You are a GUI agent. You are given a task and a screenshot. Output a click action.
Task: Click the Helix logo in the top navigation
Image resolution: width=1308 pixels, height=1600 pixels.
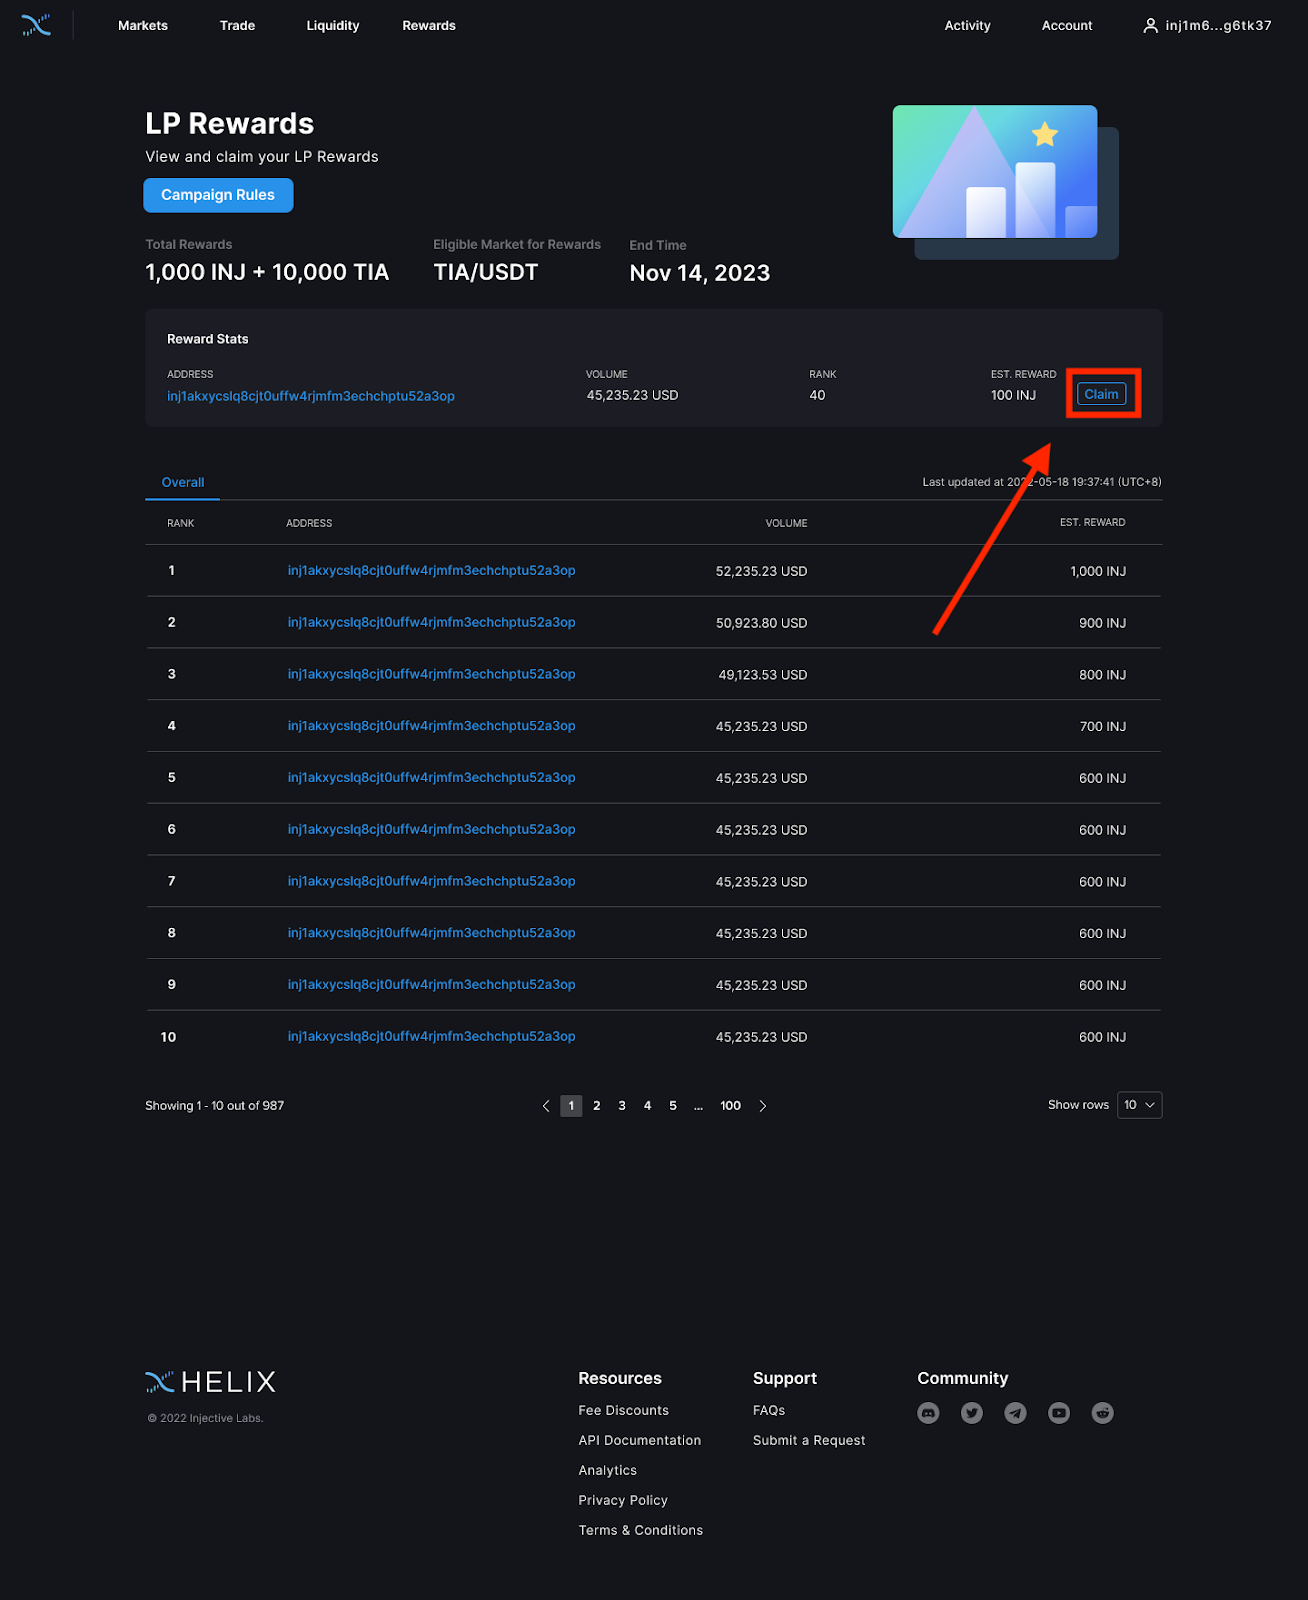(x=36, y=25)
